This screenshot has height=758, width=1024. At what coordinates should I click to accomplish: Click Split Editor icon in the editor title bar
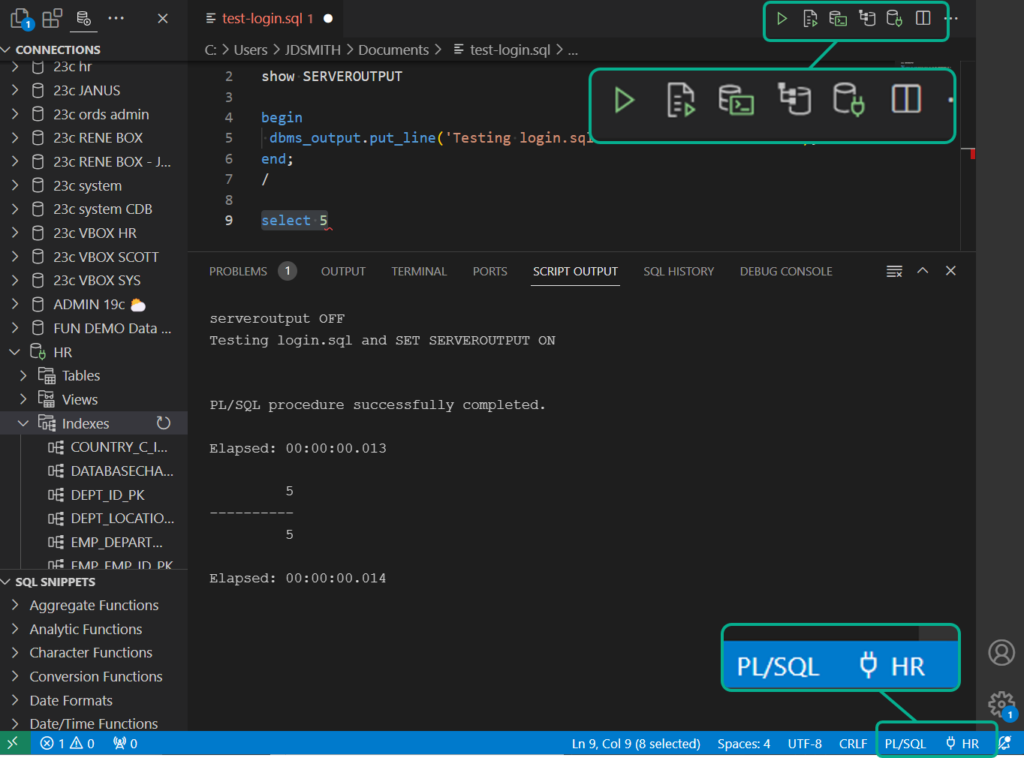point(923,19)
